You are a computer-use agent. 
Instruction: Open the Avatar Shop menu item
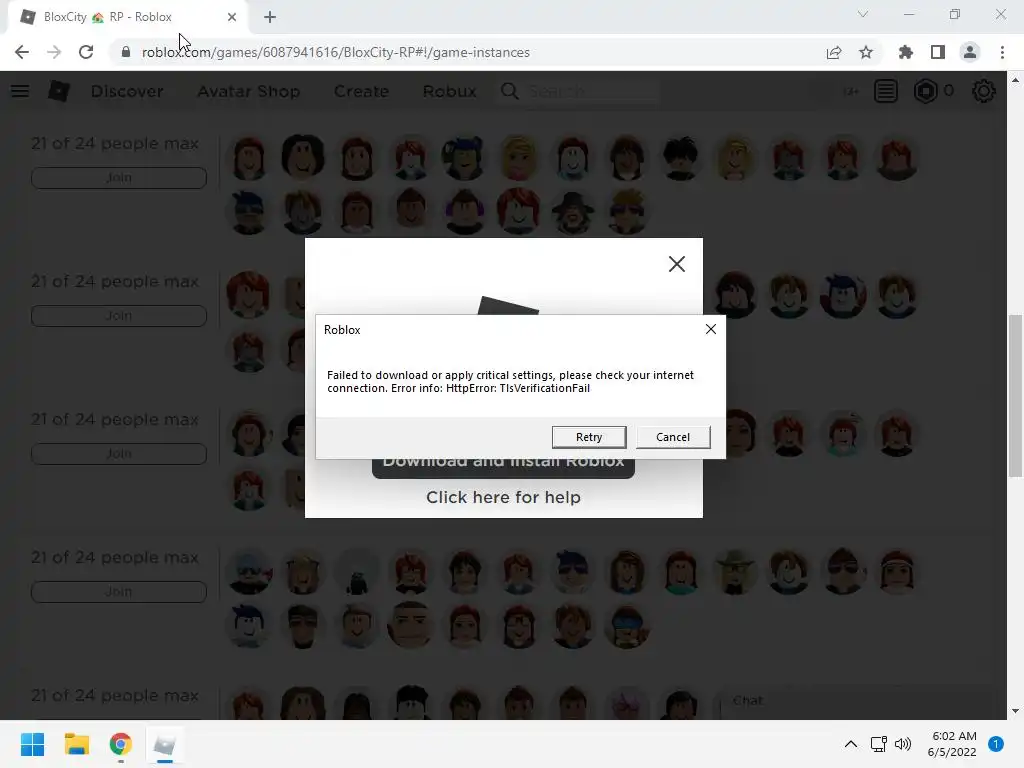pyautogui.click(x=249, y=91)
